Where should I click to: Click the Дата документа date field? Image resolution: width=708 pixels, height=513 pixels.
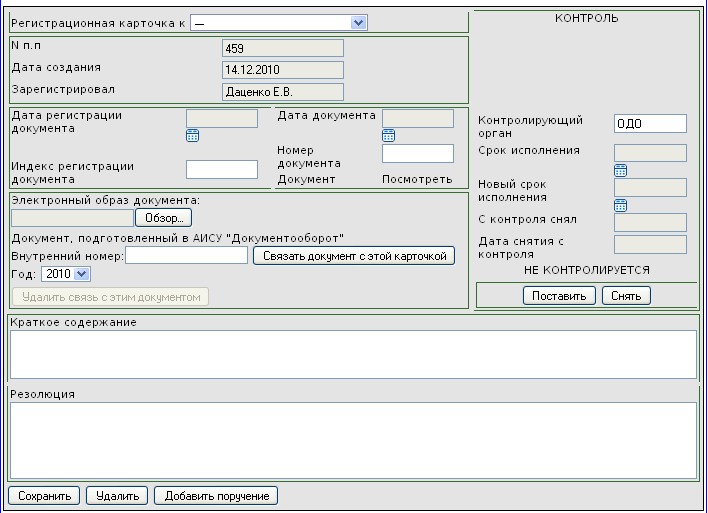[418, 119]
